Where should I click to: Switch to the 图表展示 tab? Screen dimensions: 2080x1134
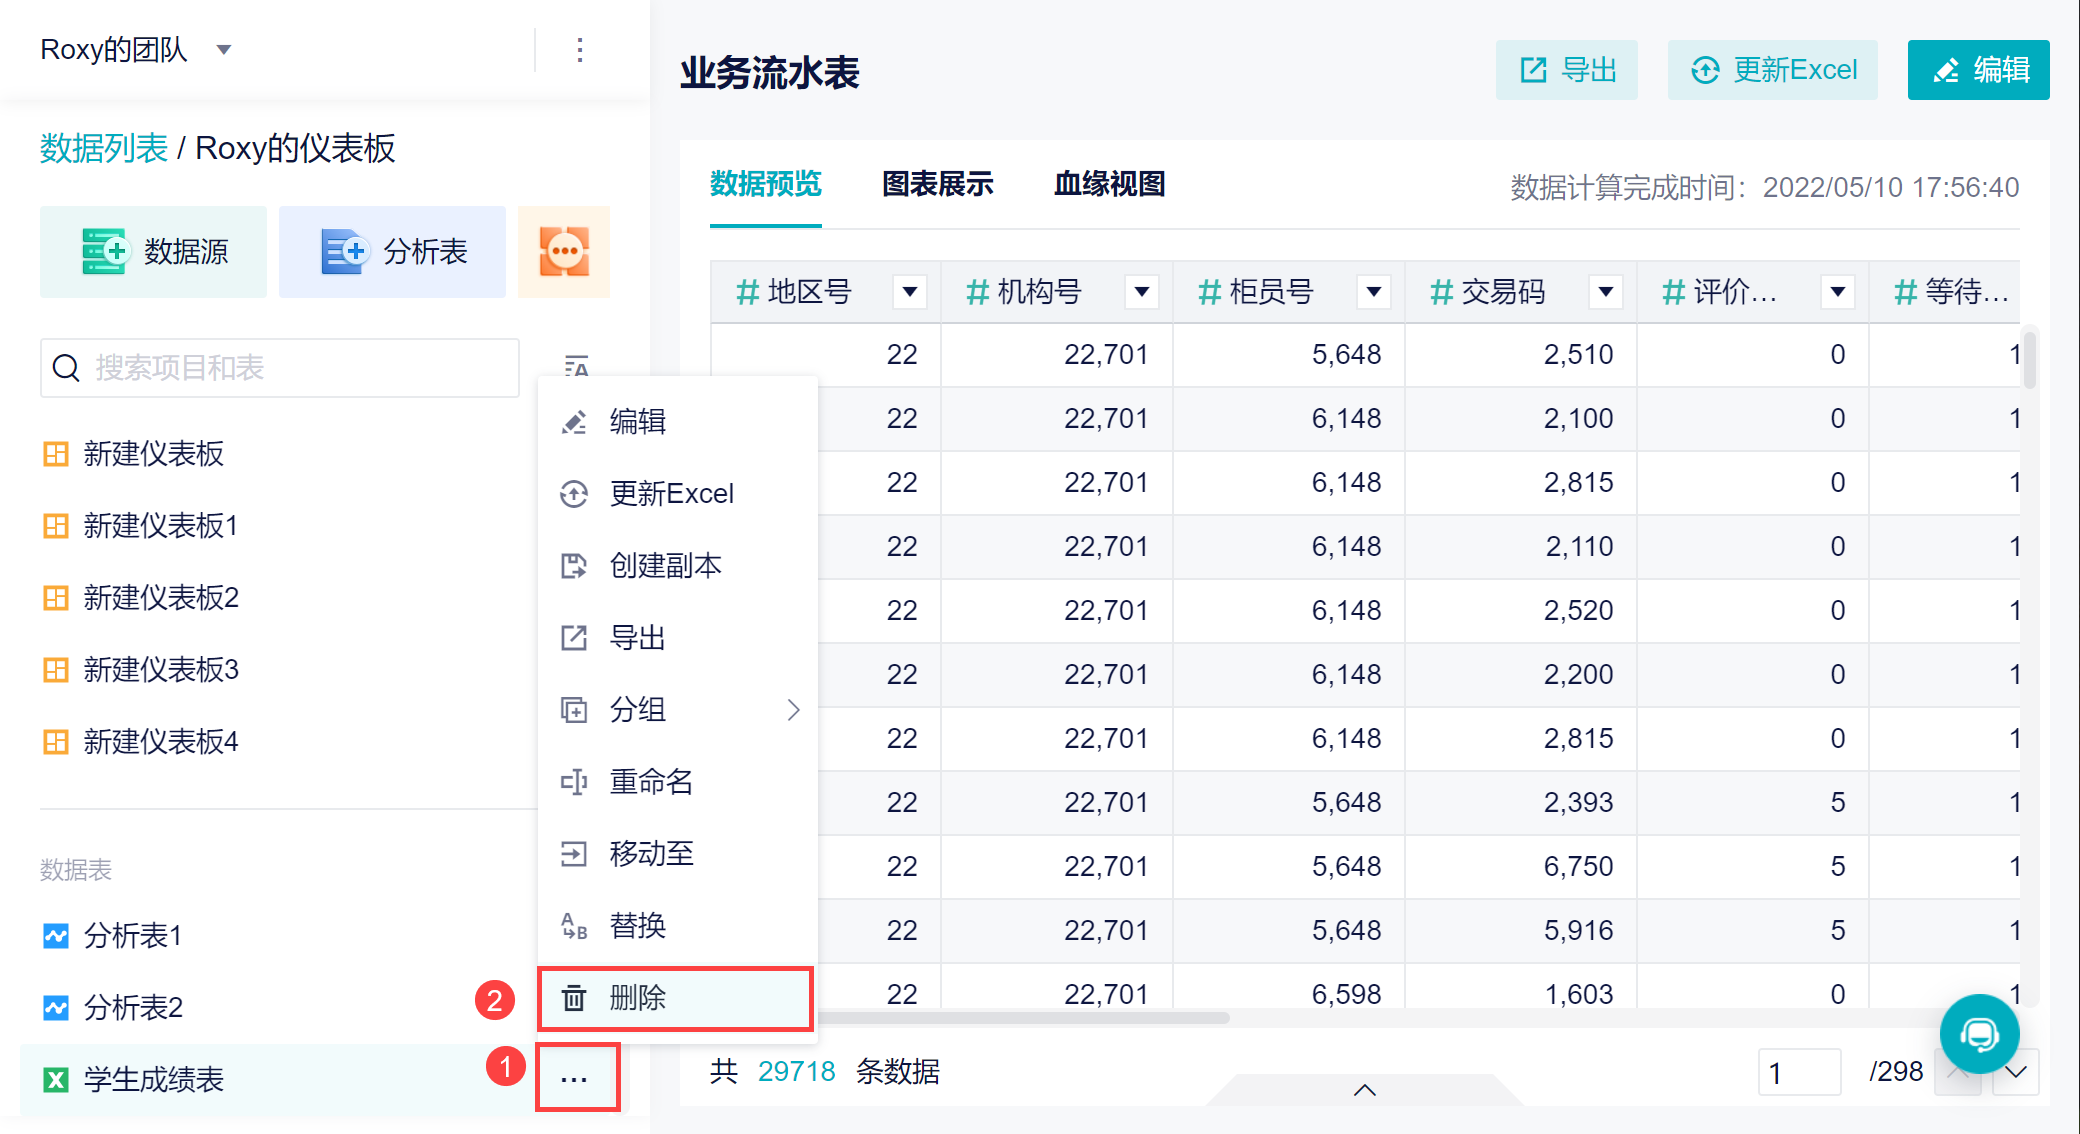coord(937,184)
